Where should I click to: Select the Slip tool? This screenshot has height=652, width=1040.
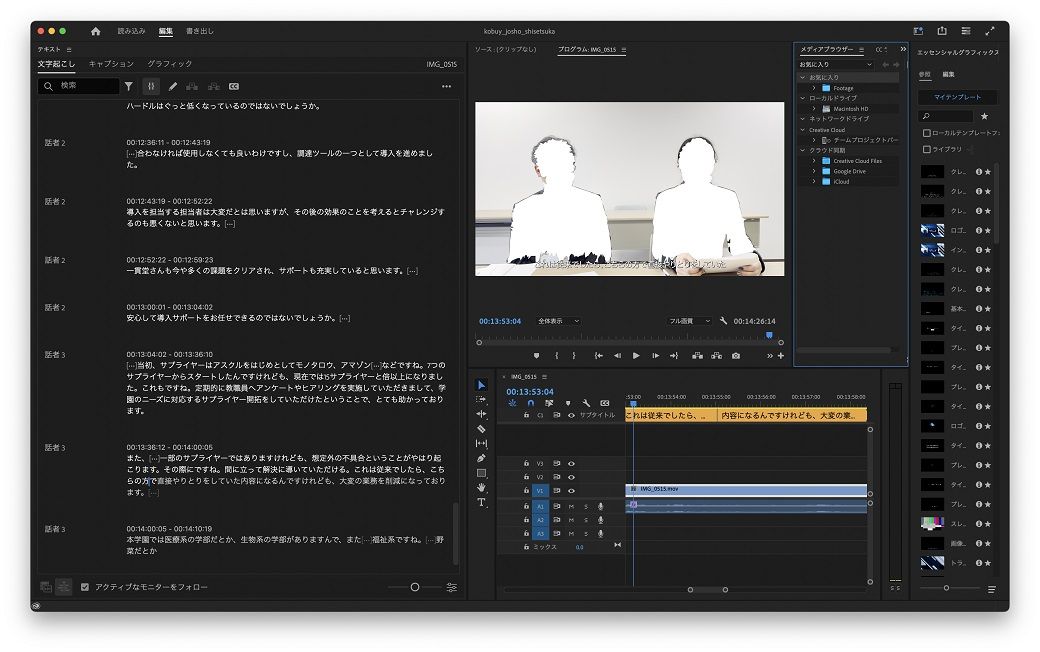coord(482,443)
